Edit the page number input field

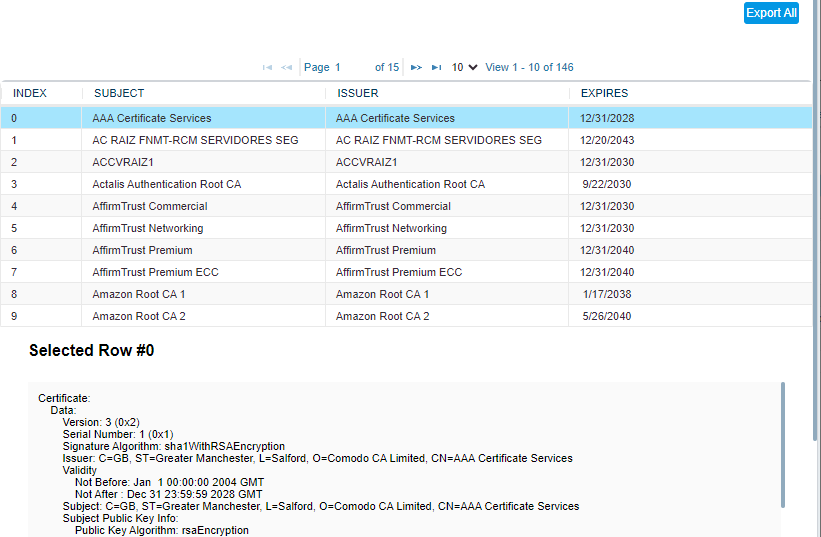point(351,67)
